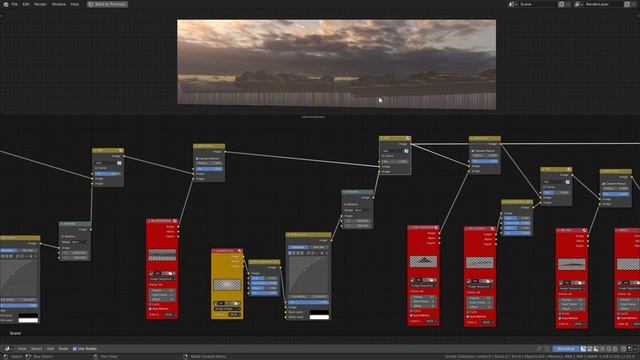Select the third channel icon right of Backdrop

click(x=596, y=349)
